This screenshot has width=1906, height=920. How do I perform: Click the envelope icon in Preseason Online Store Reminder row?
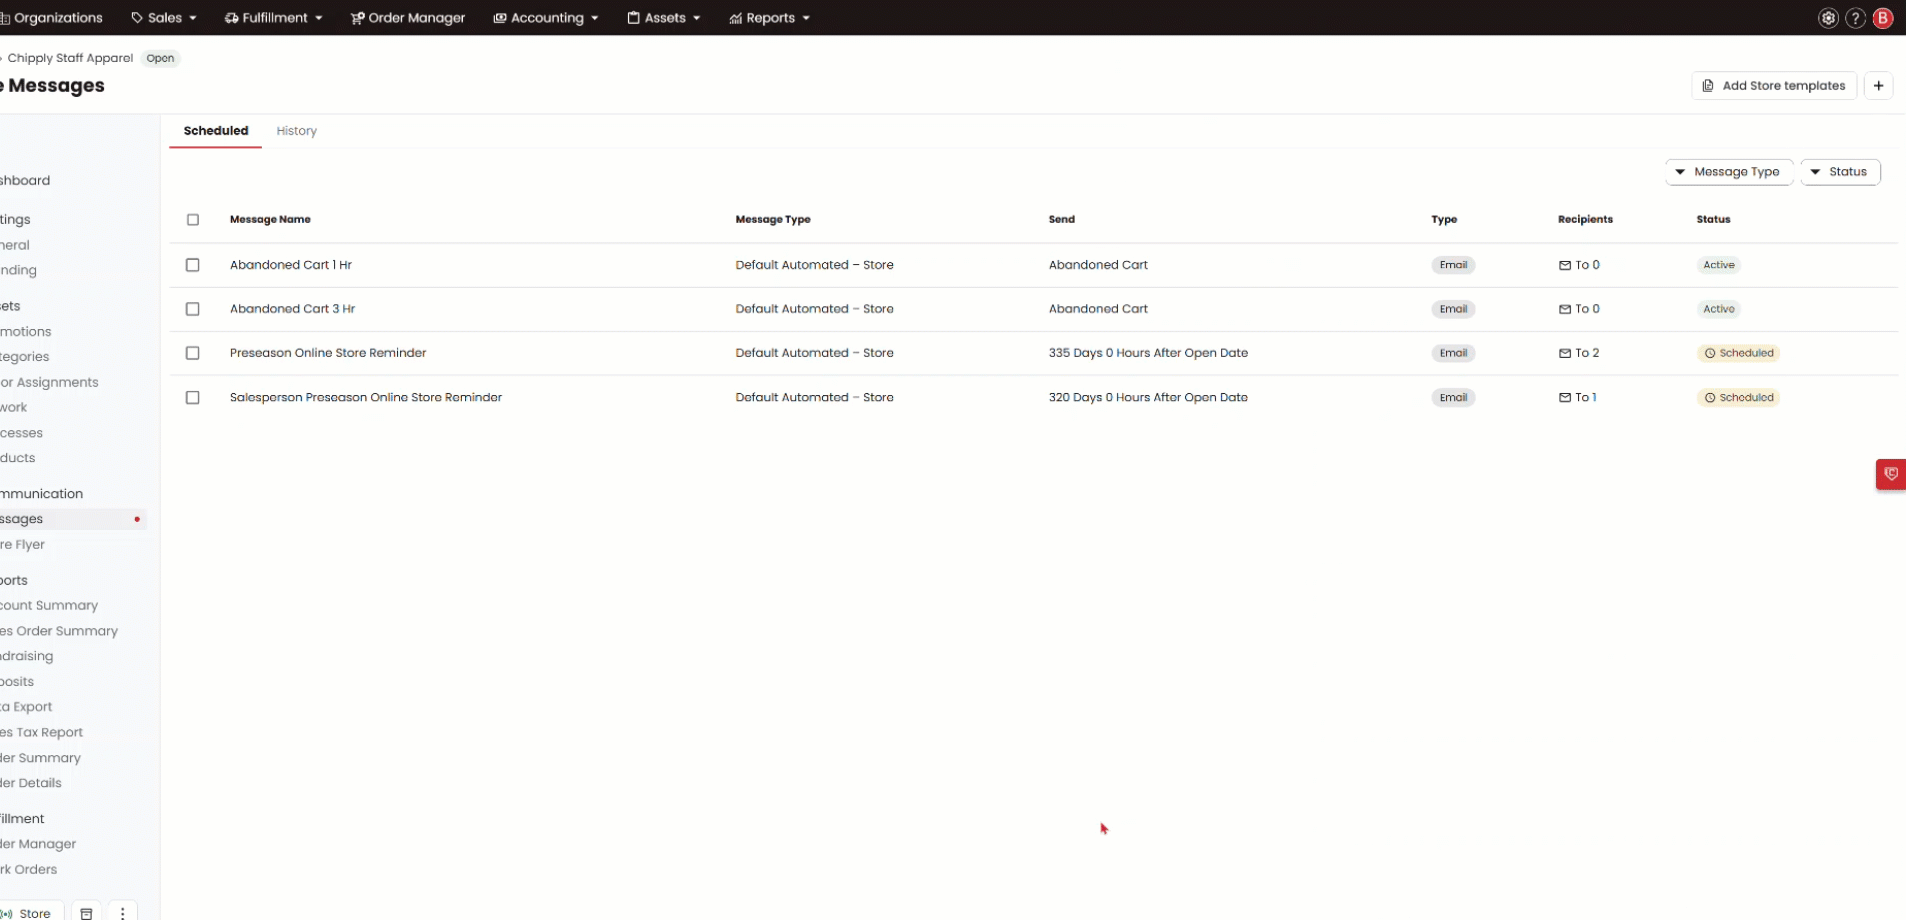click(x=1564, y=353)
